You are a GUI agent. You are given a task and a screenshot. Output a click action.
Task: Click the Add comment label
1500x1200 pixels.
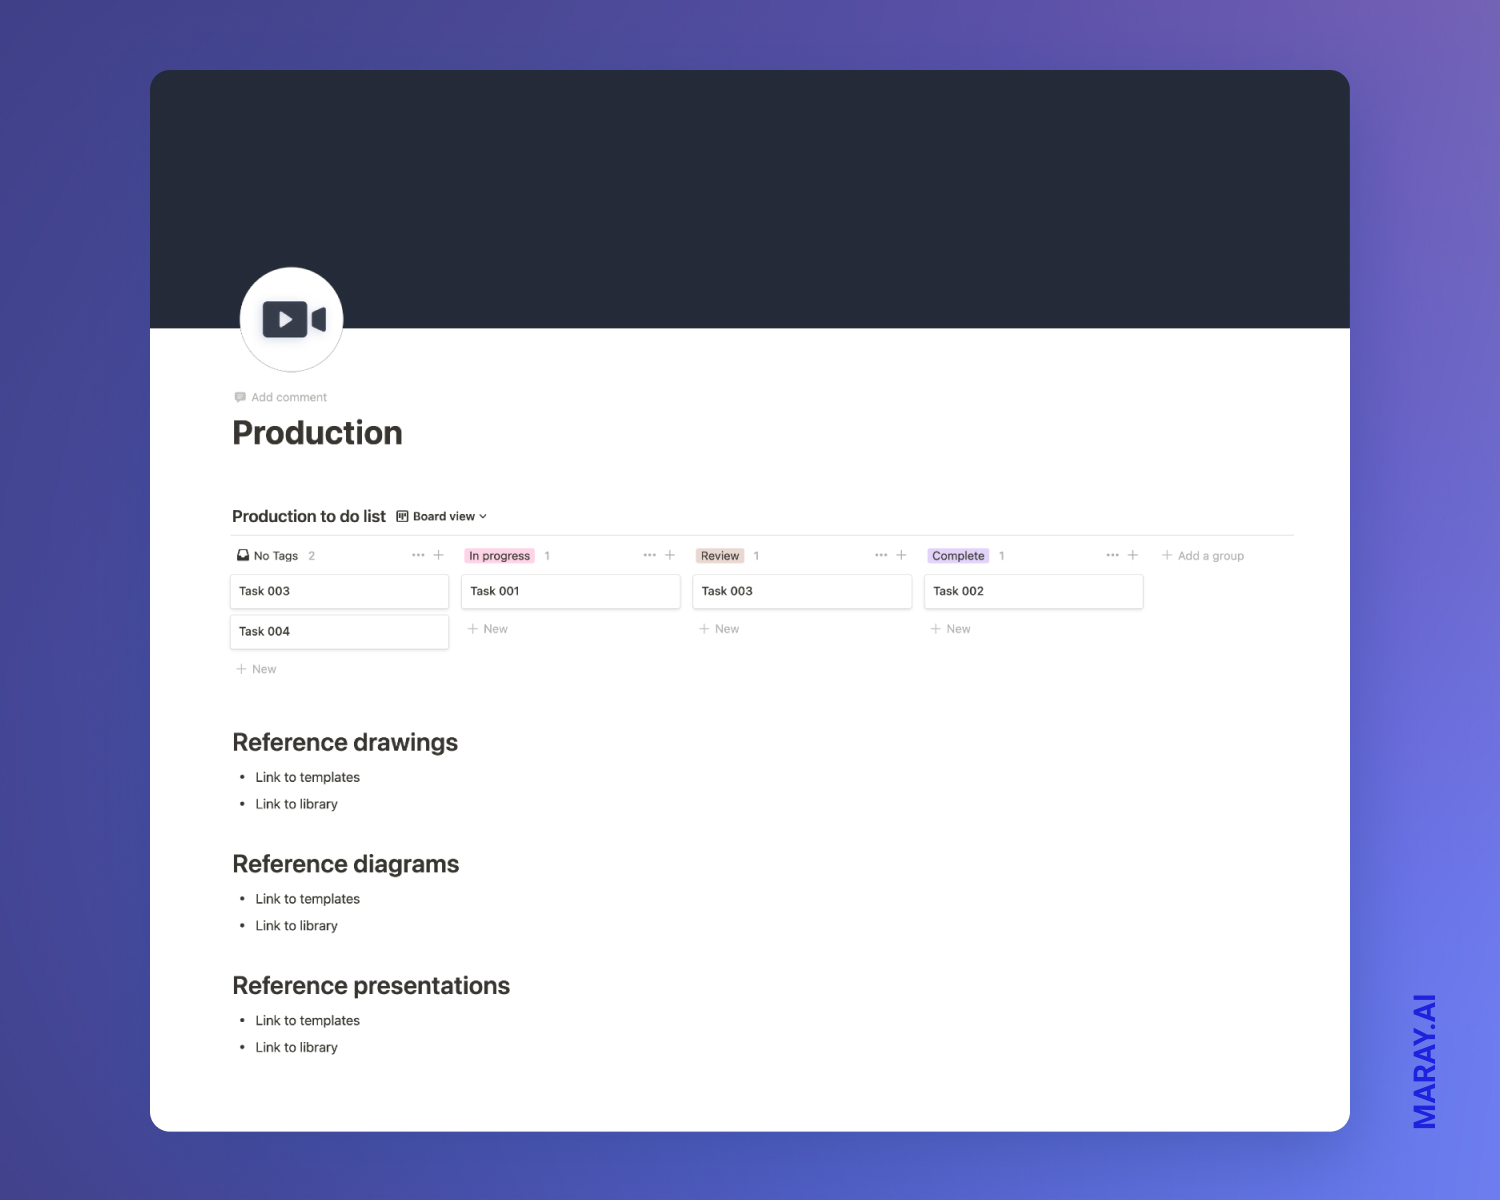pyautogui.click(x=289, y=397)
